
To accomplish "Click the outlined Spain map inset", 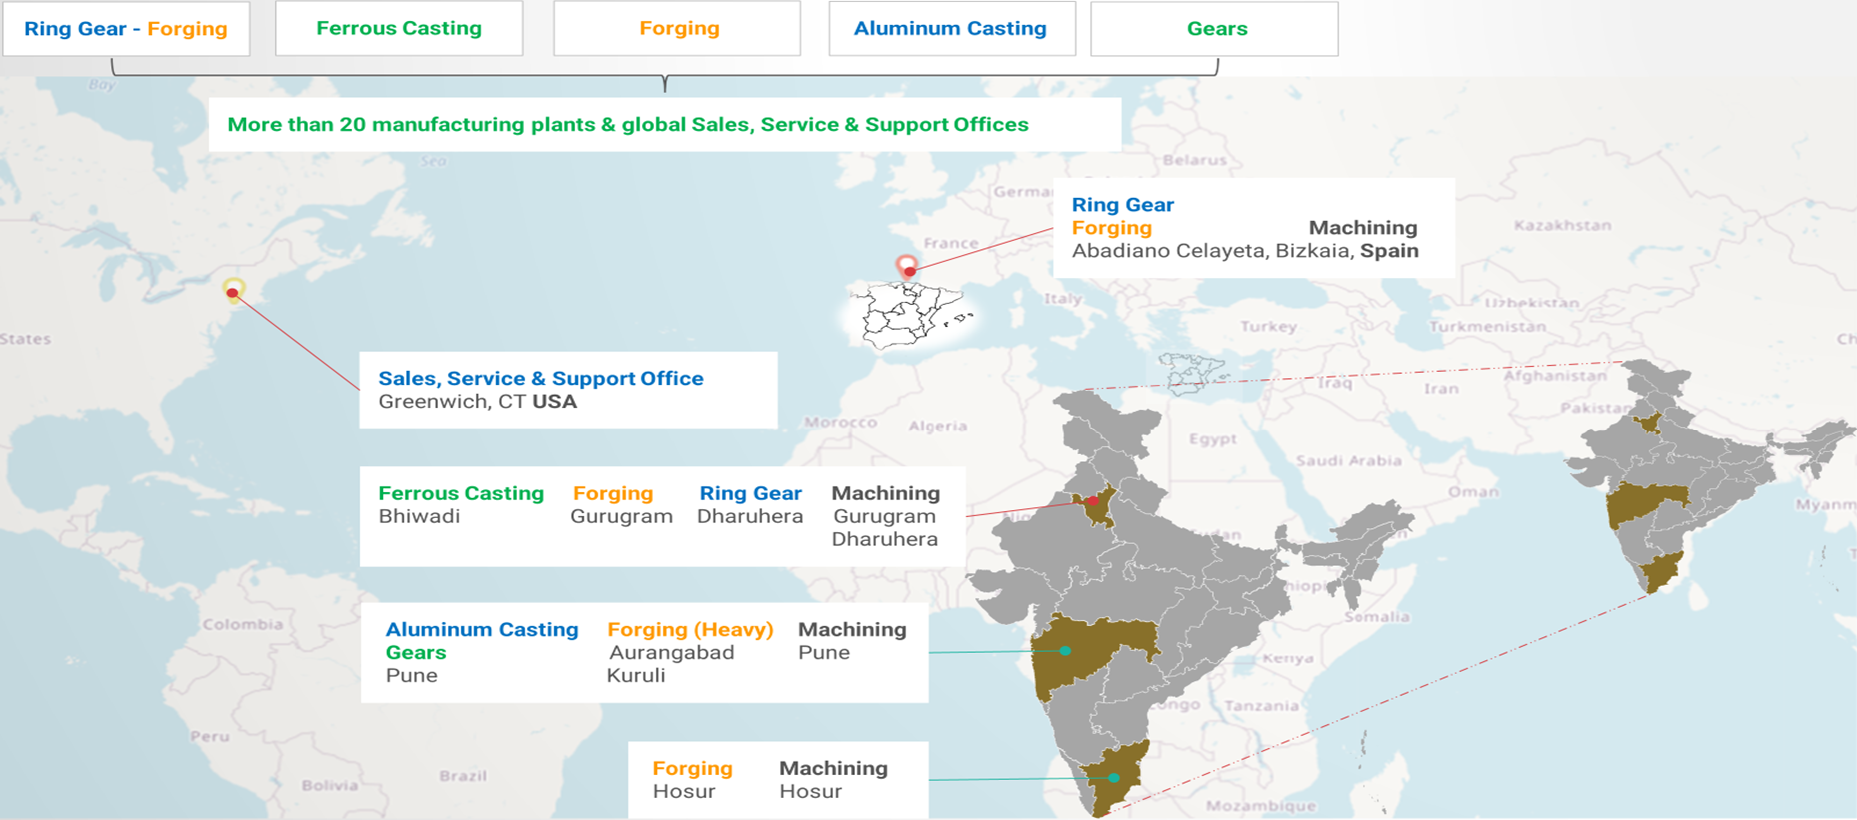I will pyautogui.click(x=908, y=315).
